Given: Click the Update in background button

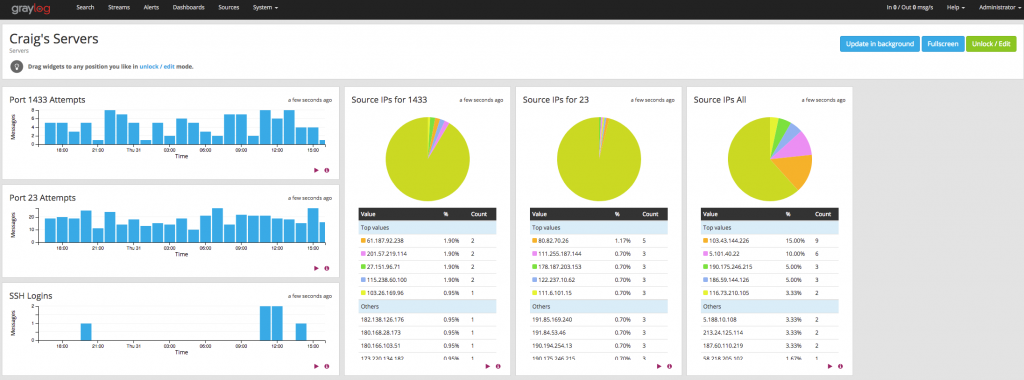Looking at the screenshot, I should (879, 44).
